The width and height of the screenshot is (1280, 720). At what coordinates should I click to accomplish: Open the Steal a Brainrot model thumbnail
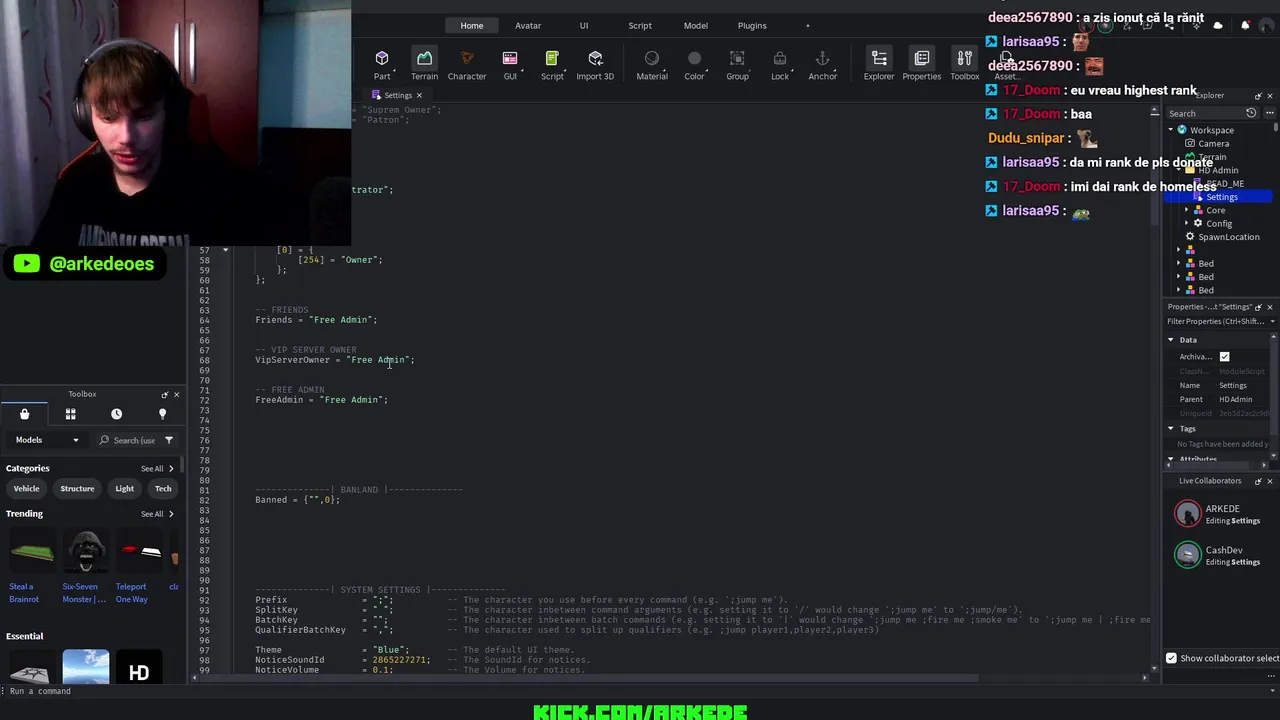[32, 553]
